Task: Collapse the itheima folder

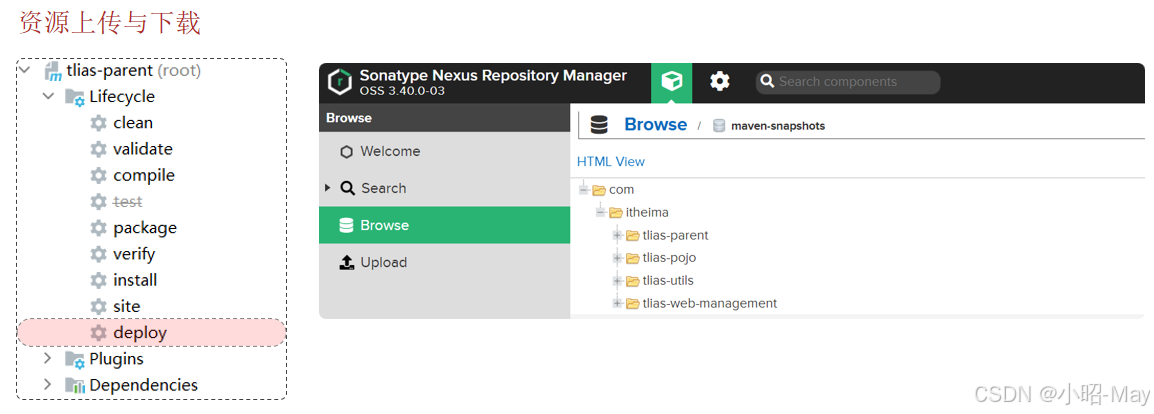Action: 601,213
